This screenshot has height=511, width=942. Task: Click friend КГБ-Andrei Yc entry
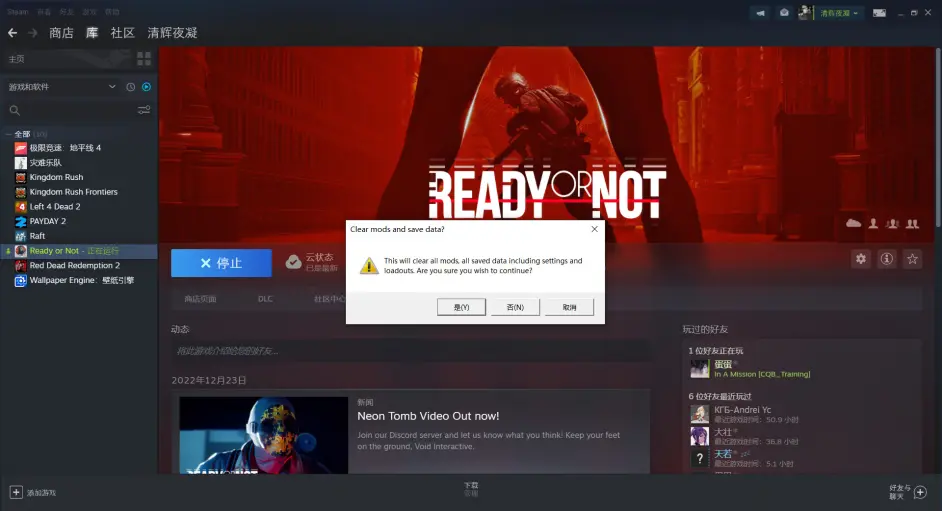click(x=745, y=414)
